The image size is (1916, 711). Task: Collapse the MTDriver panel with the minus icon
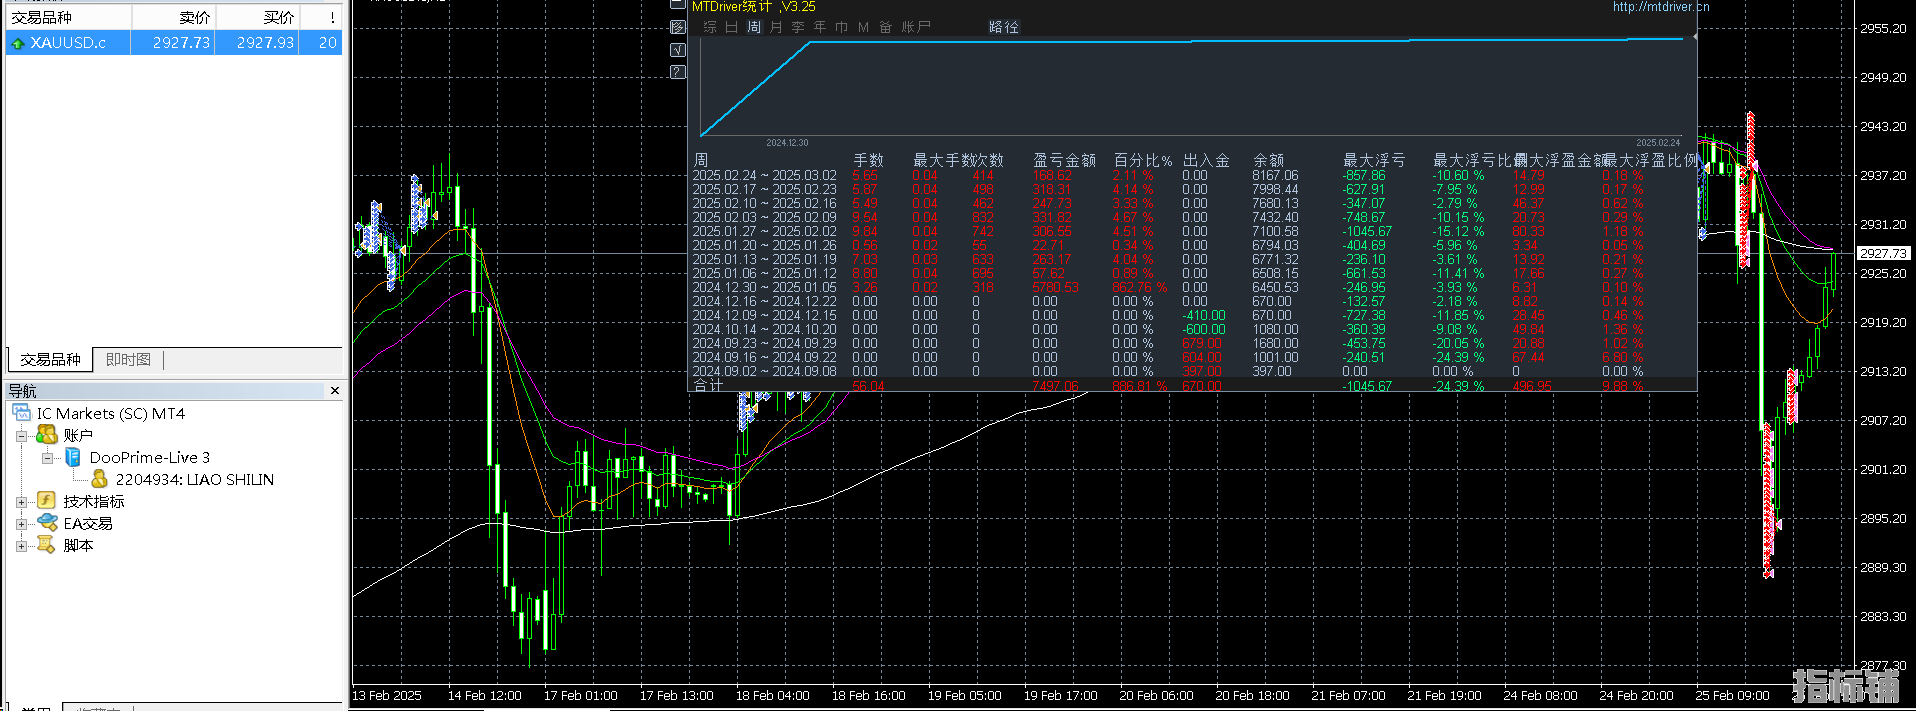pos(678,5)
